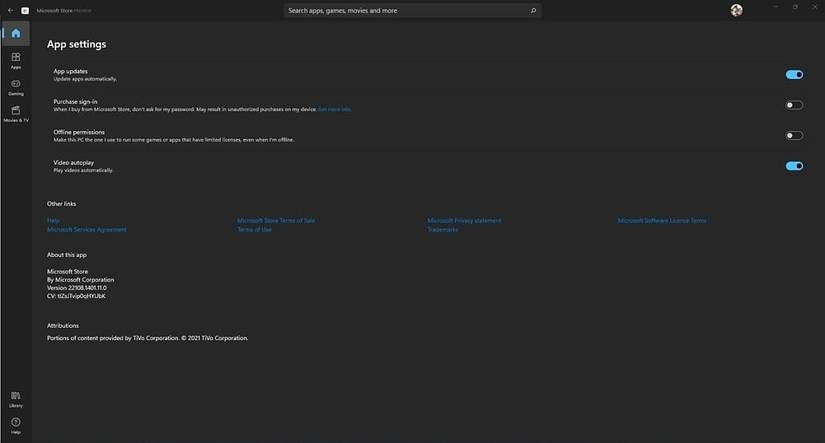825x443 pixels.
Task: Click 'Update apps automatically' description
Action: (x=85, y=79)
